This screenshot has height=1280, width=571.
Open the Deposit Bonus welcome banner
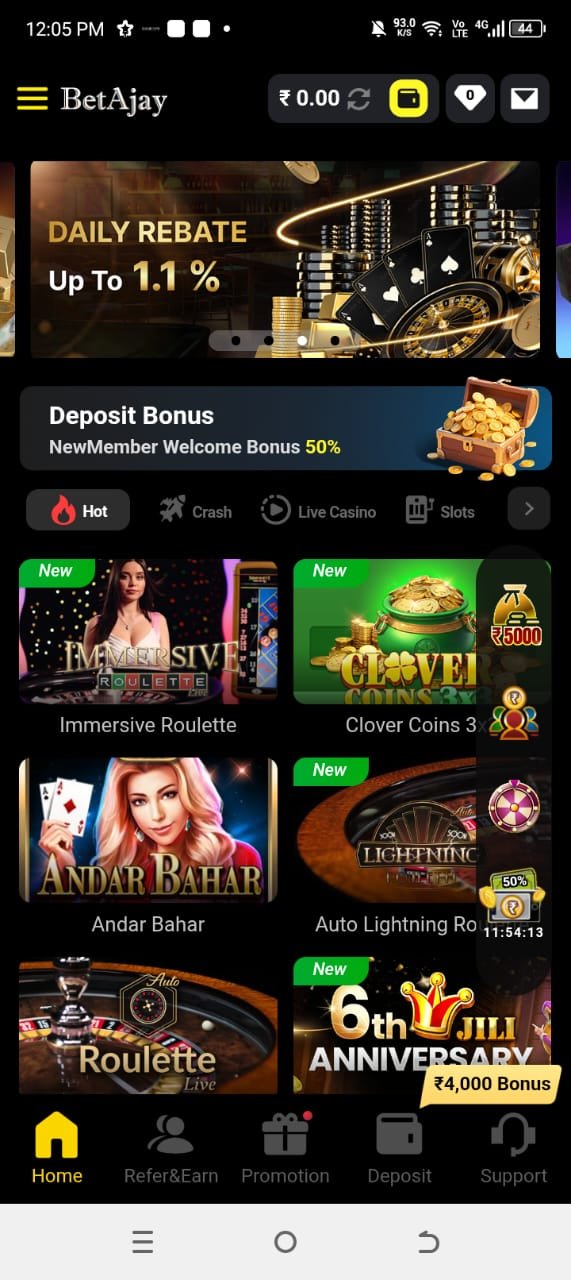point(286,428)
